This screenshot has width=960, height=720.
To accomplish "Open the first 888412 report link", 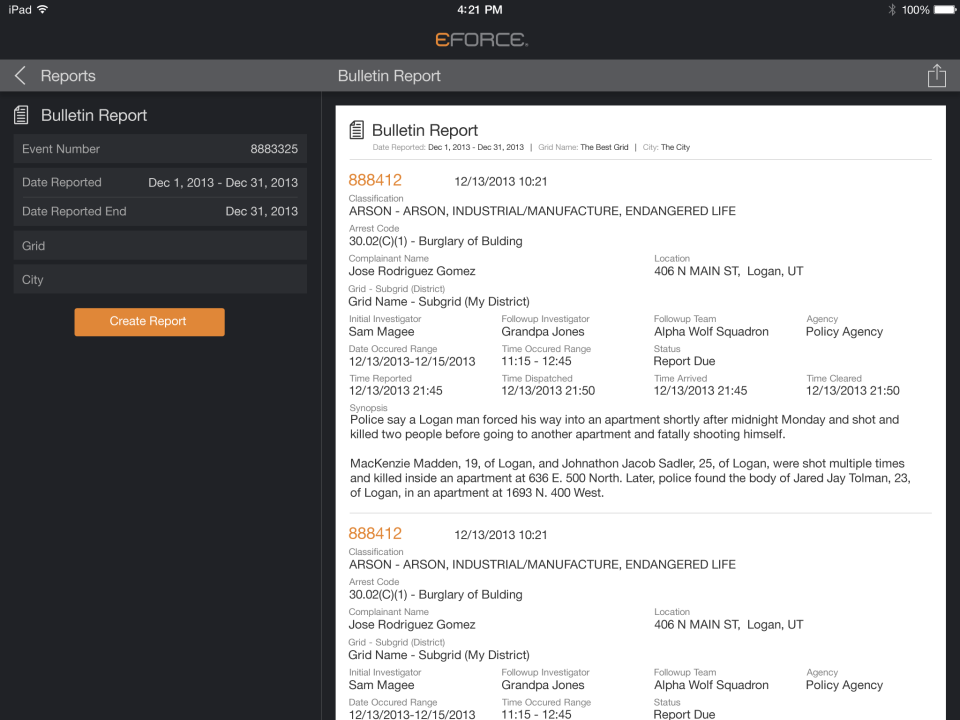I will point(375,180).
